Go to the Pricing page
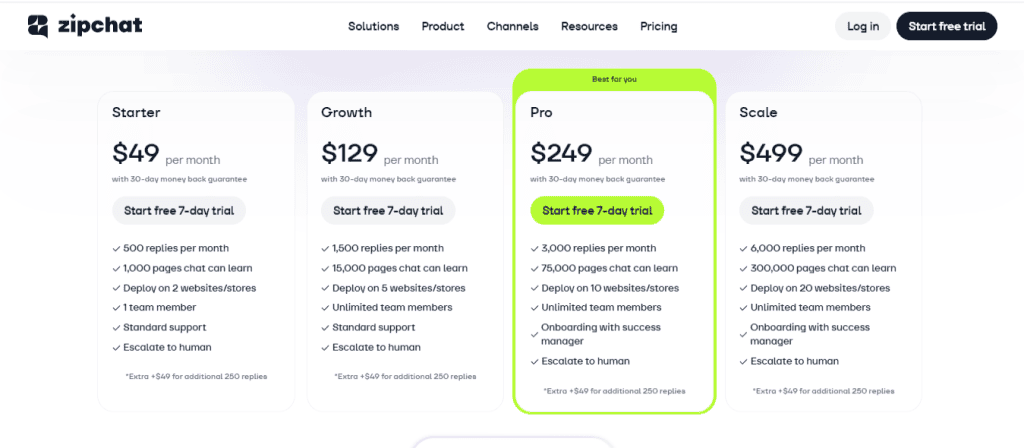 (x=659, y=26)
